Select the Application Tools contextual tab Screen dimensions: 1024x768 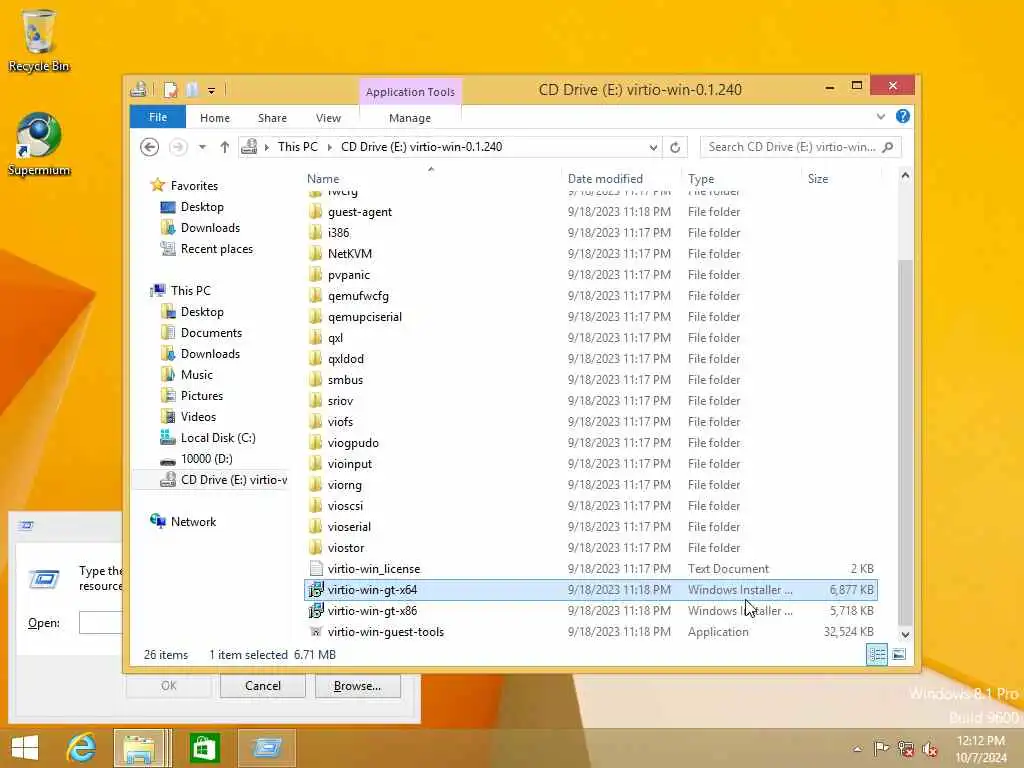point(410,92)
